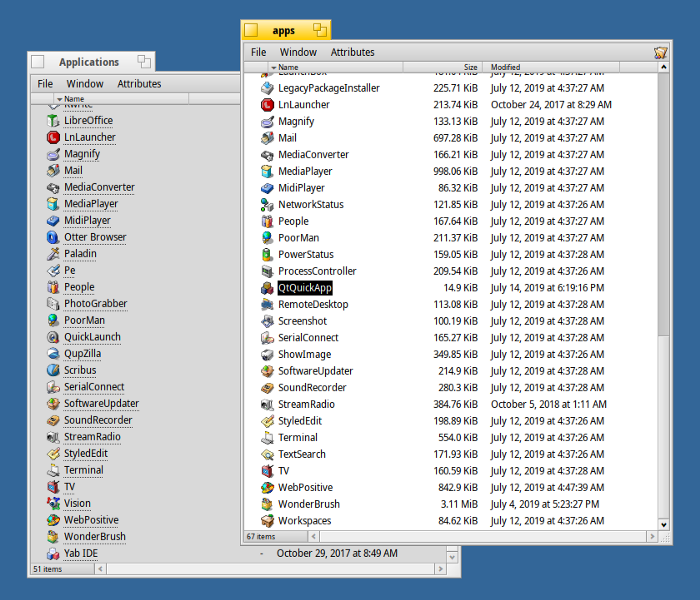Select the Magnify icon in apps window
Viewport: 700px width, 600px height.
click(267, 121)
